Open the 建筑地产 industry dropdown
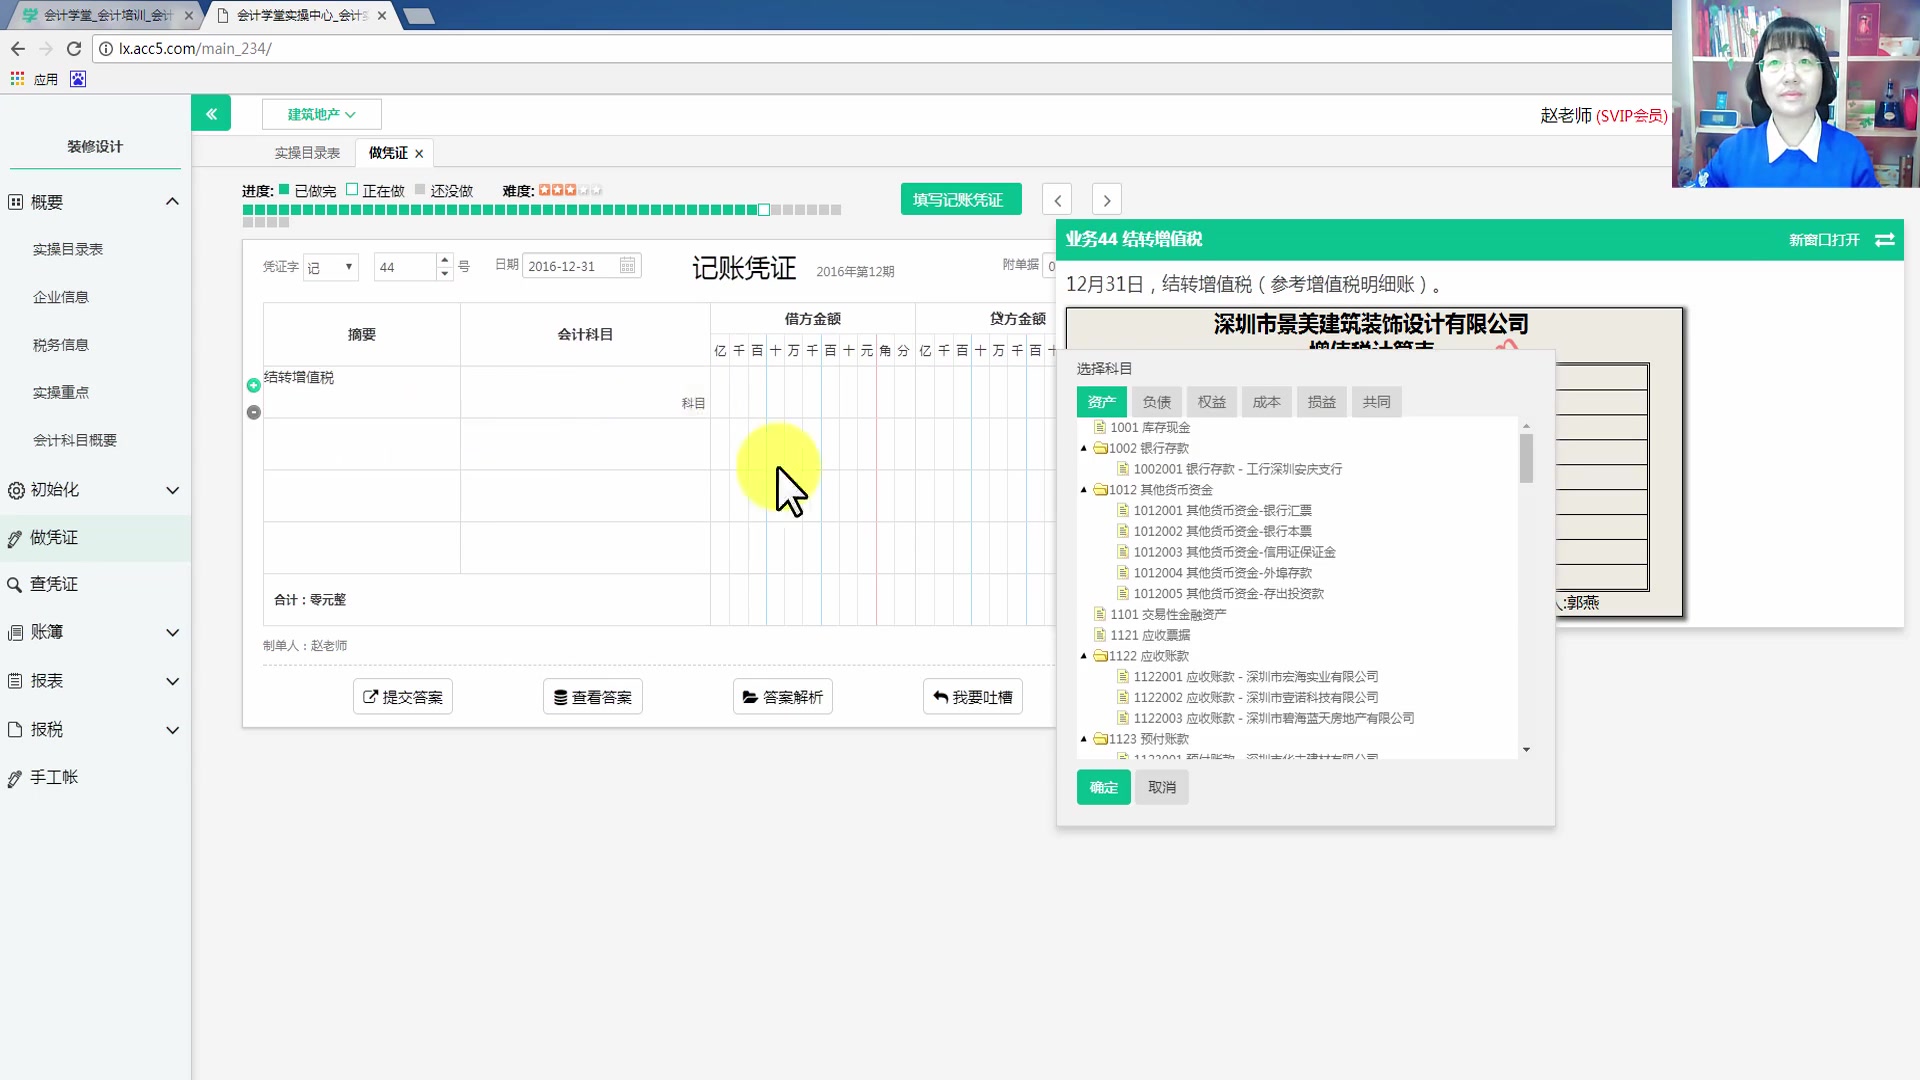1920x1080 pixels. 320,114
